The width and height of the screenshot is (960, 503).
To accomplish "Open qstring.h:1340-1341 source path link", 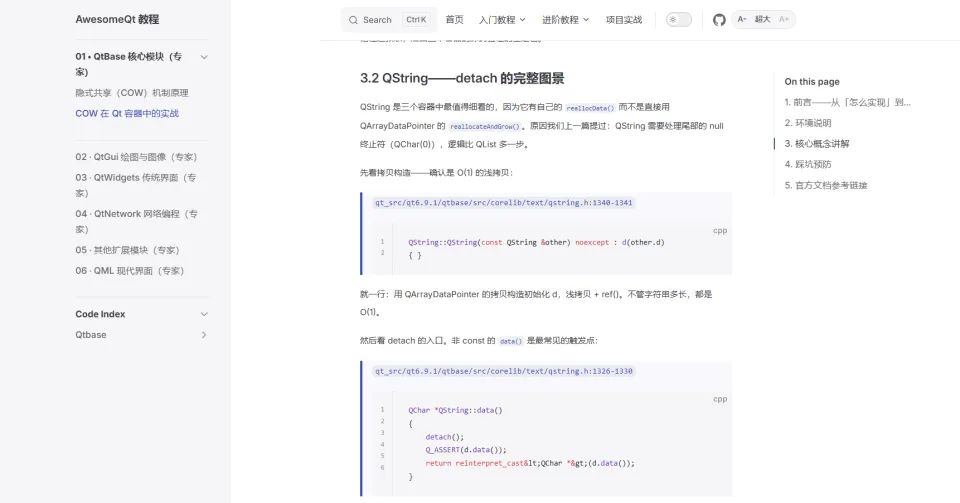I will (x=503, y=203).
